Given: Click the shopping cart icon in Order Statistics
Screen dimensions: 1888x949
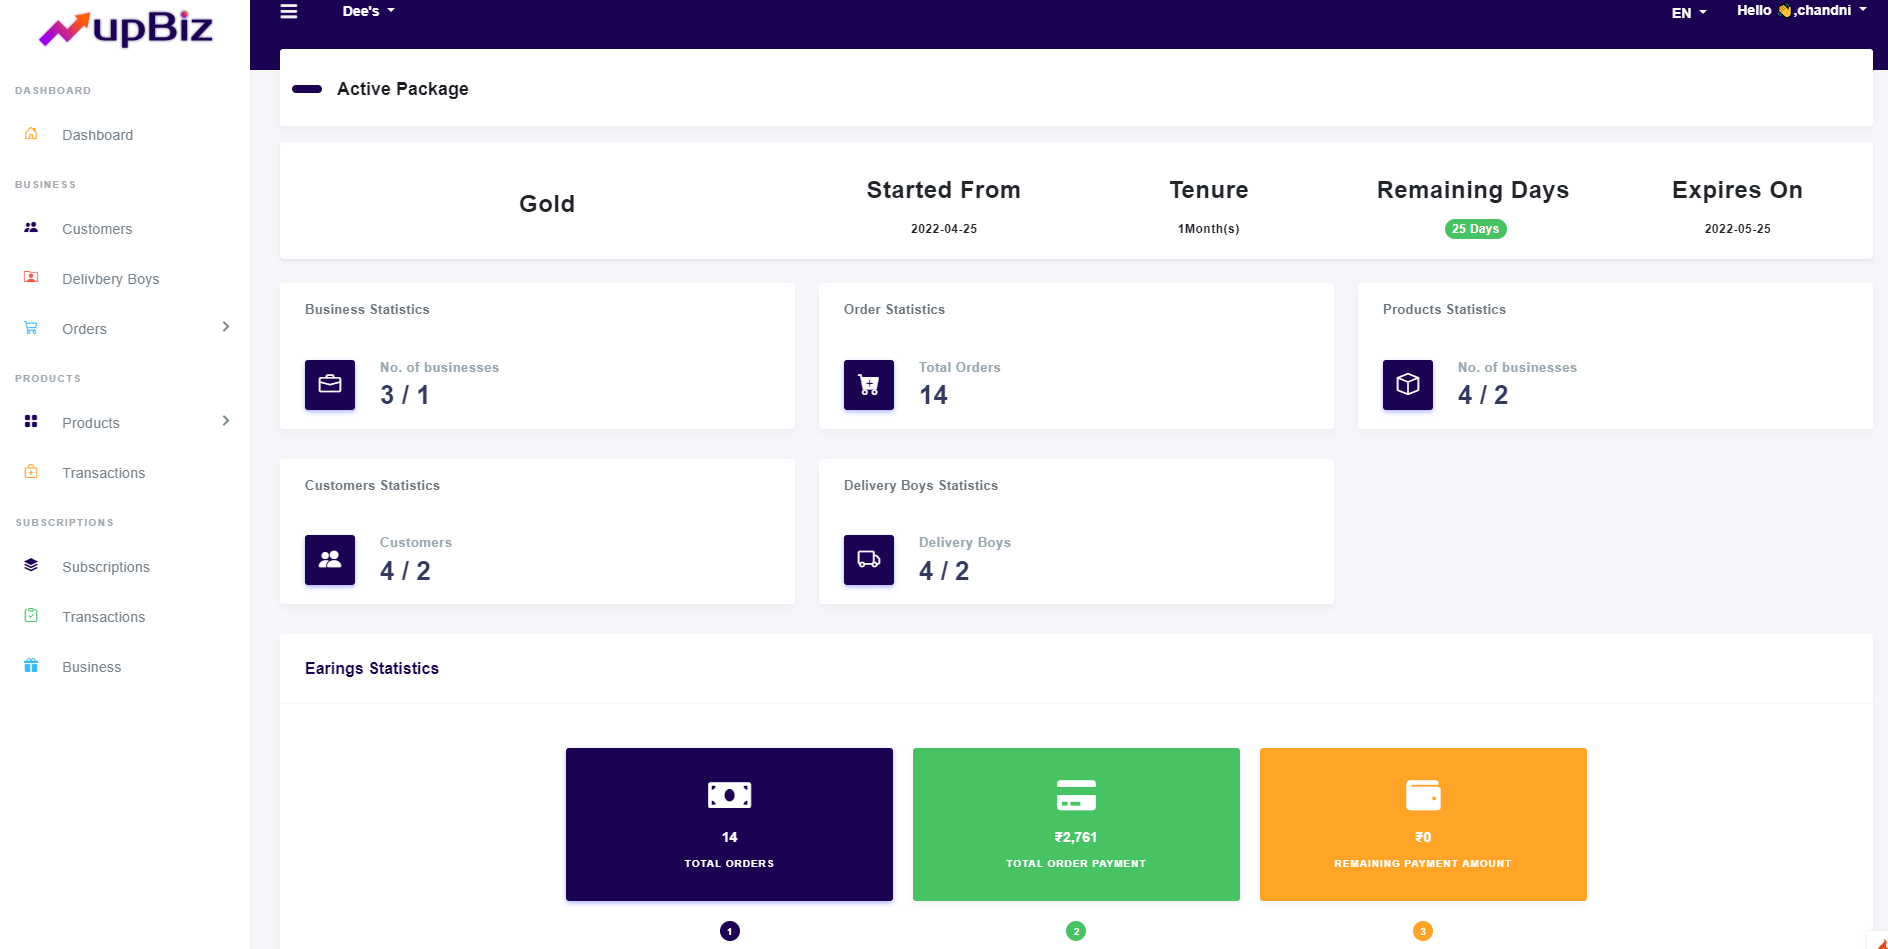Looking at the screenshot, I should coord(869,385).
